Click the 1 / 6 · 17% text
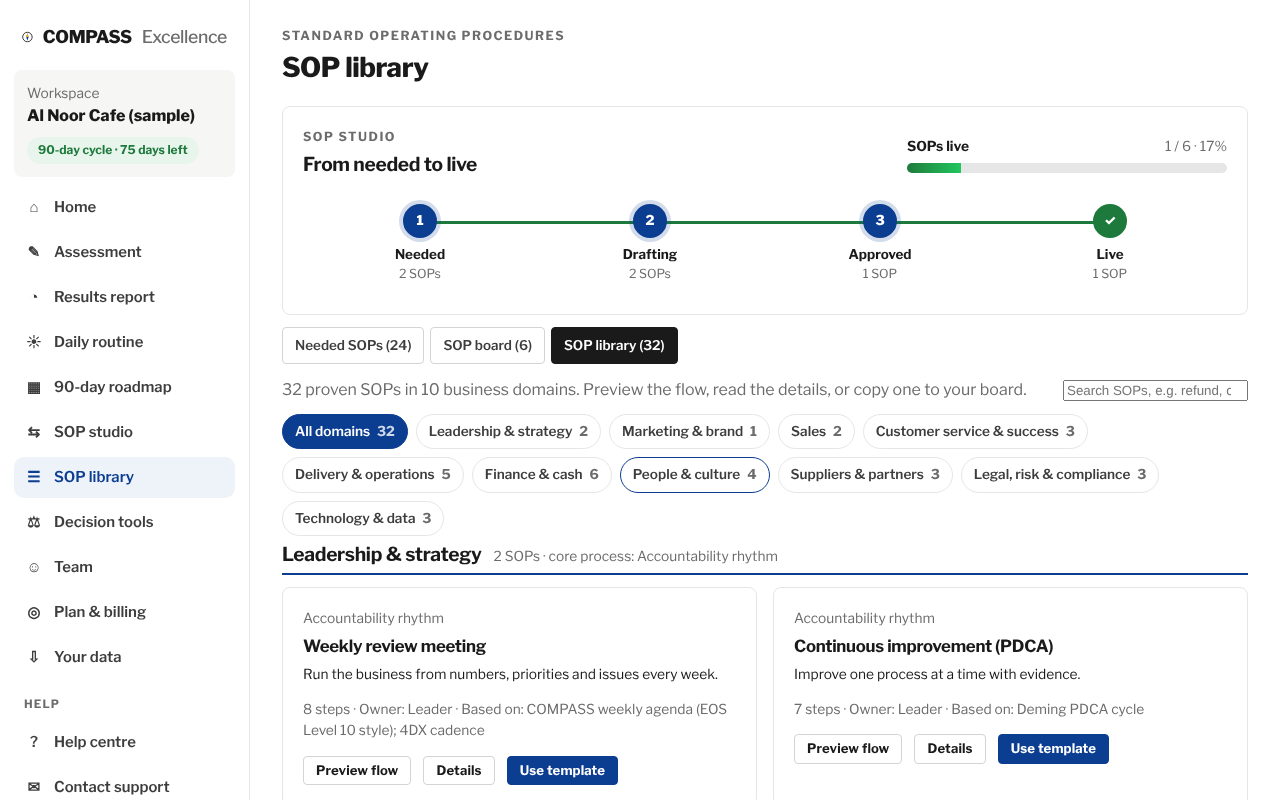The height and width of the screenshot is (800, 1280). click(1195, 146)
